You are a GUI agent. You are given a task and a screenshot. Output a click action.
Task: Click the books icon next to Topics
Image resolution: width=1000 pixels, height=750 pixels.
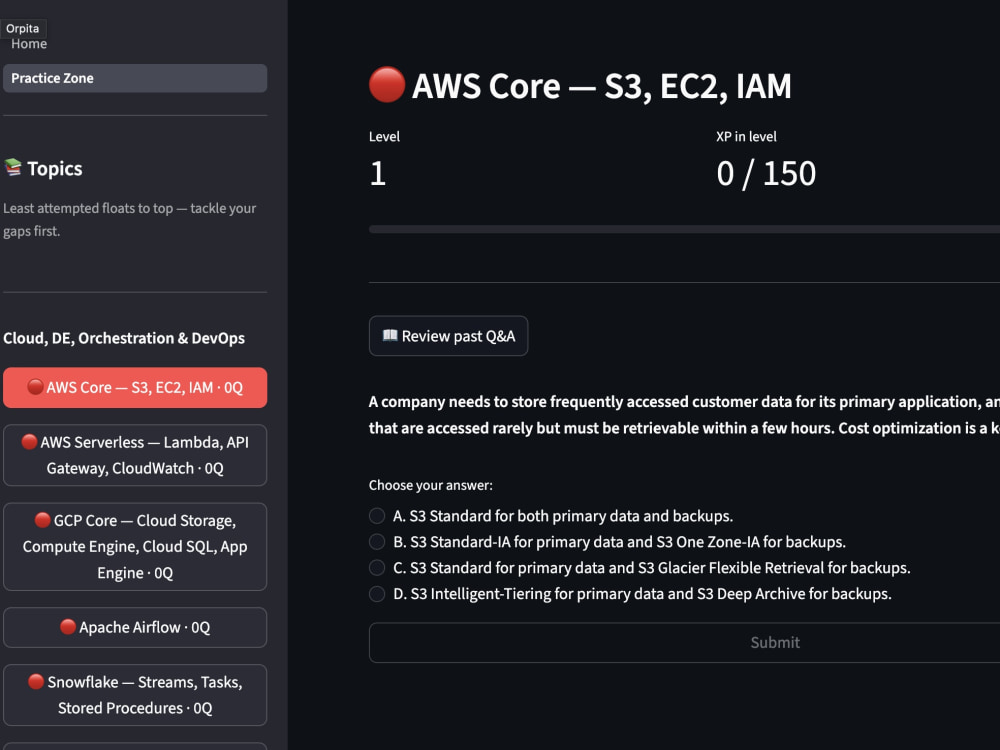pyautogui.click(x=13, y=168)
